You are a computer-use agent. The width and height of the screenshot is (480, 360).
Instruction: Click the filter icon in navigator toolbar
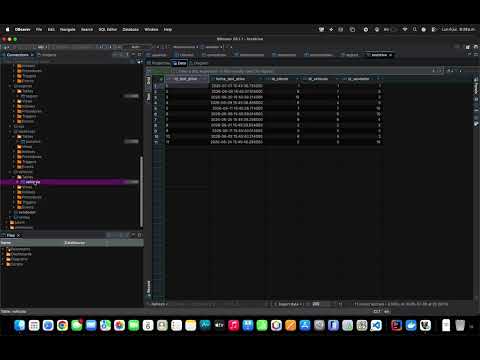[x=139, y=62]
